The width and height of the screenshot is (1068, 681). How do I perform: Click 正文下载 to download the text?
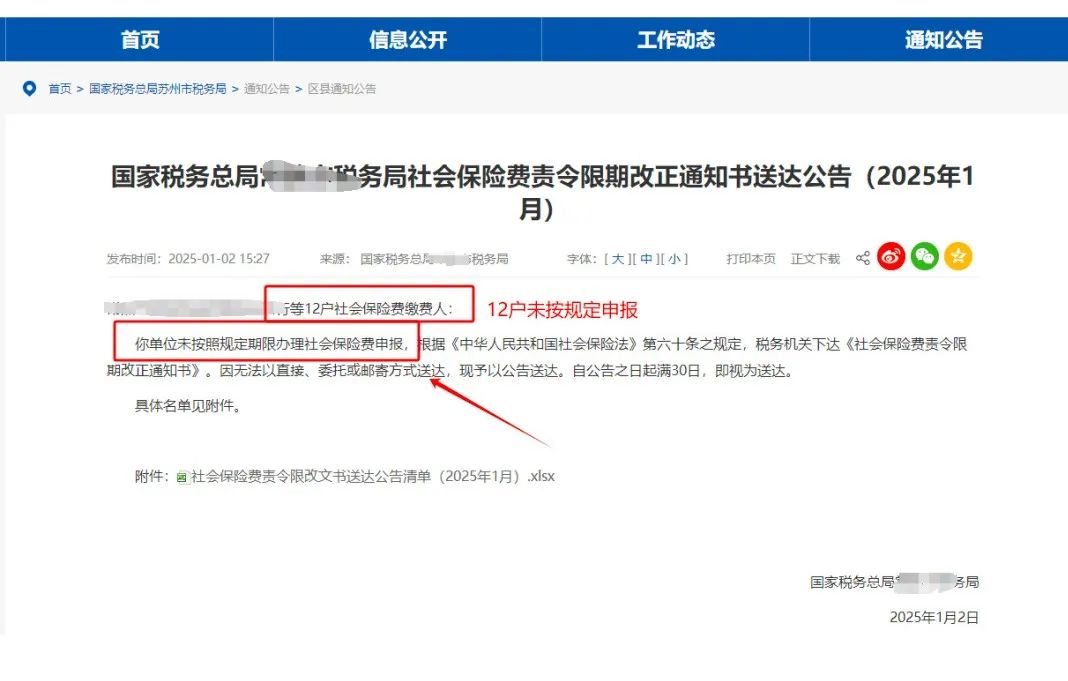[x=815, y=259]
